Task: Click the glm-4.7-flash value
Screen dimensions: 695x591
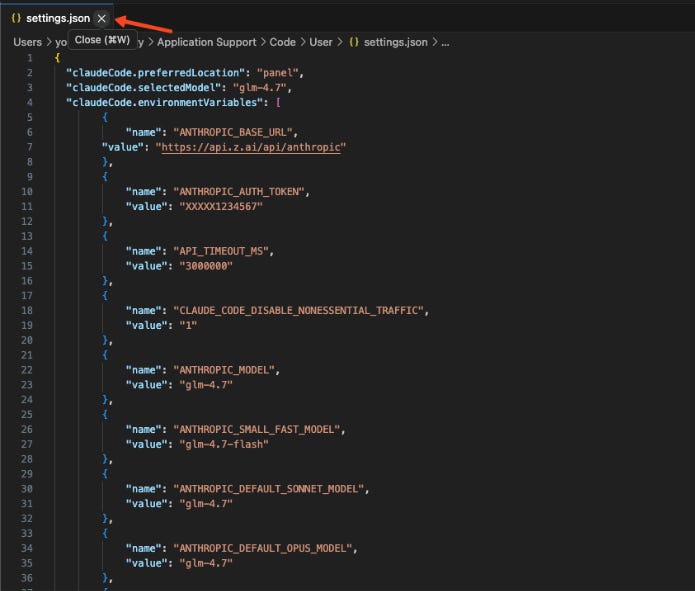Action: click(x=224, y=444)
